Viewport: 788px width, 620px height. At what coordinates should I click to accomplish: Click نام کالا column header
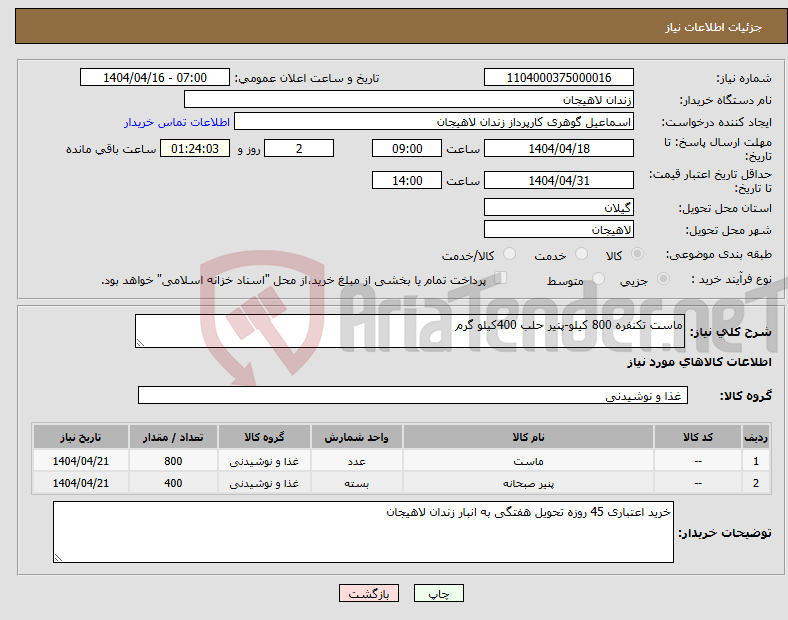point(528,437)
